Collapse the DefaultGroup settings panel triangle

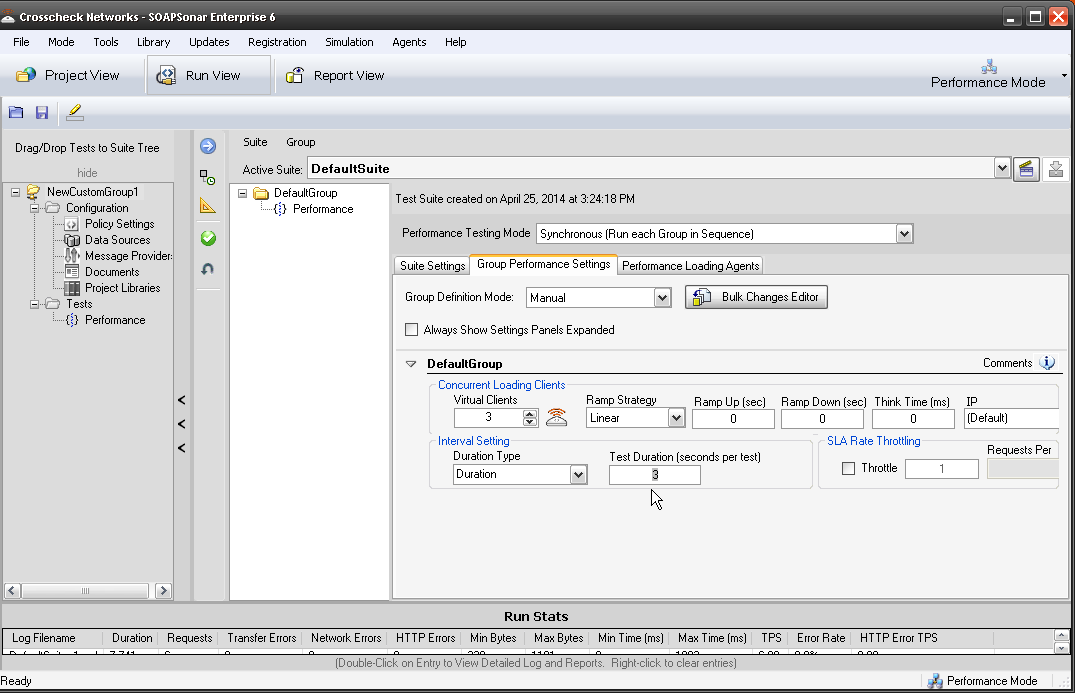[x=411, y=364]
